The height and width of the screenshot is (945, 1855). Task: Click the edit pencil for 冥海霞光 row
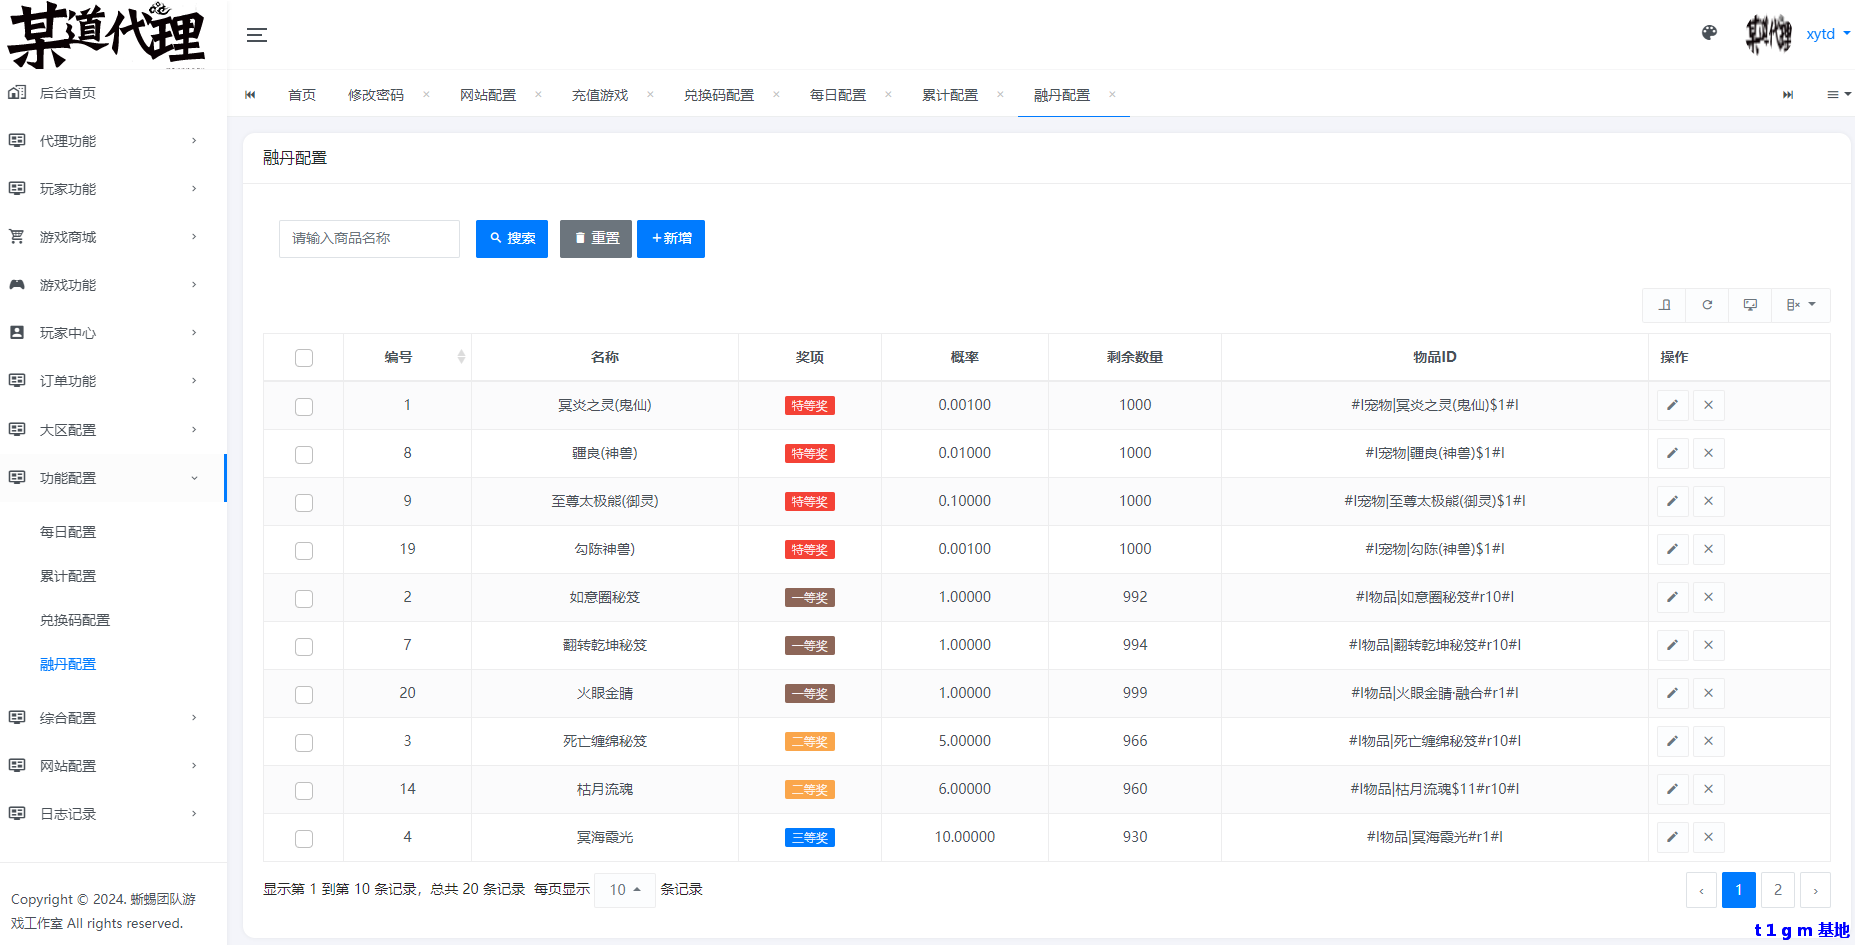pos(1672,837)
